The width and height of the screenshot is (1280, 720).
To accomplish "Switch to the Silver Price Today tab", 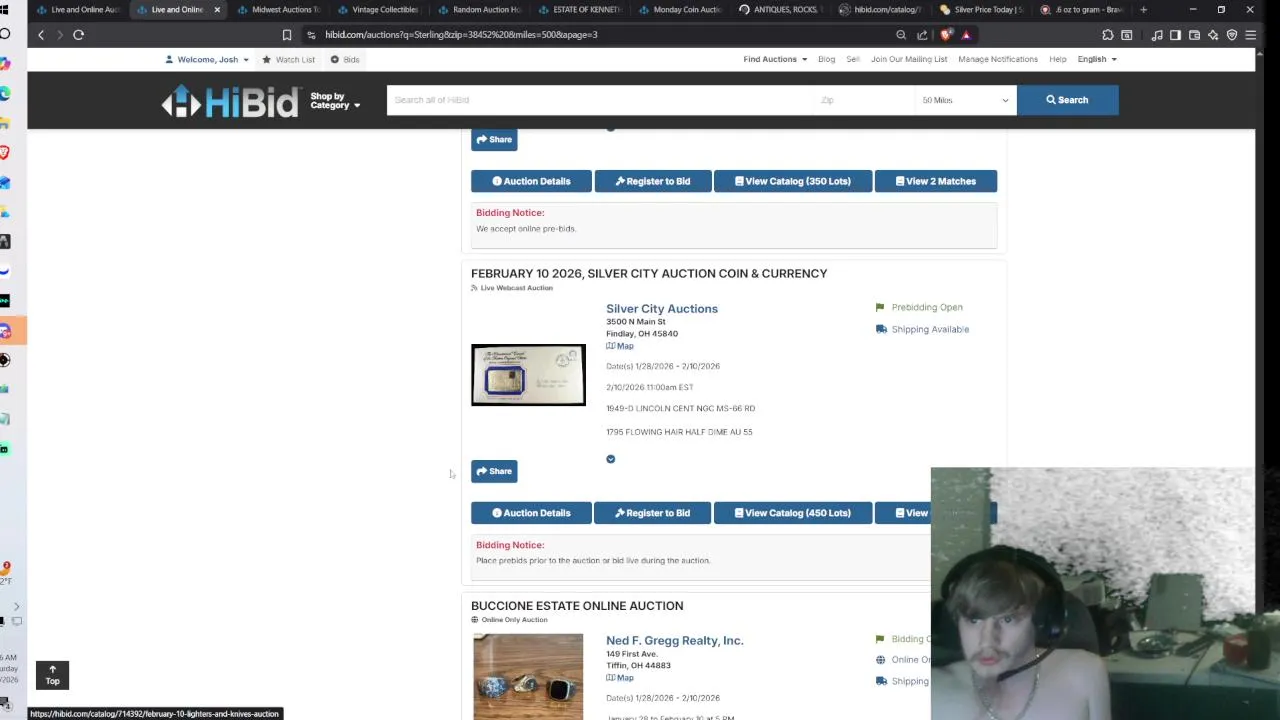I will tap(981, 10).
